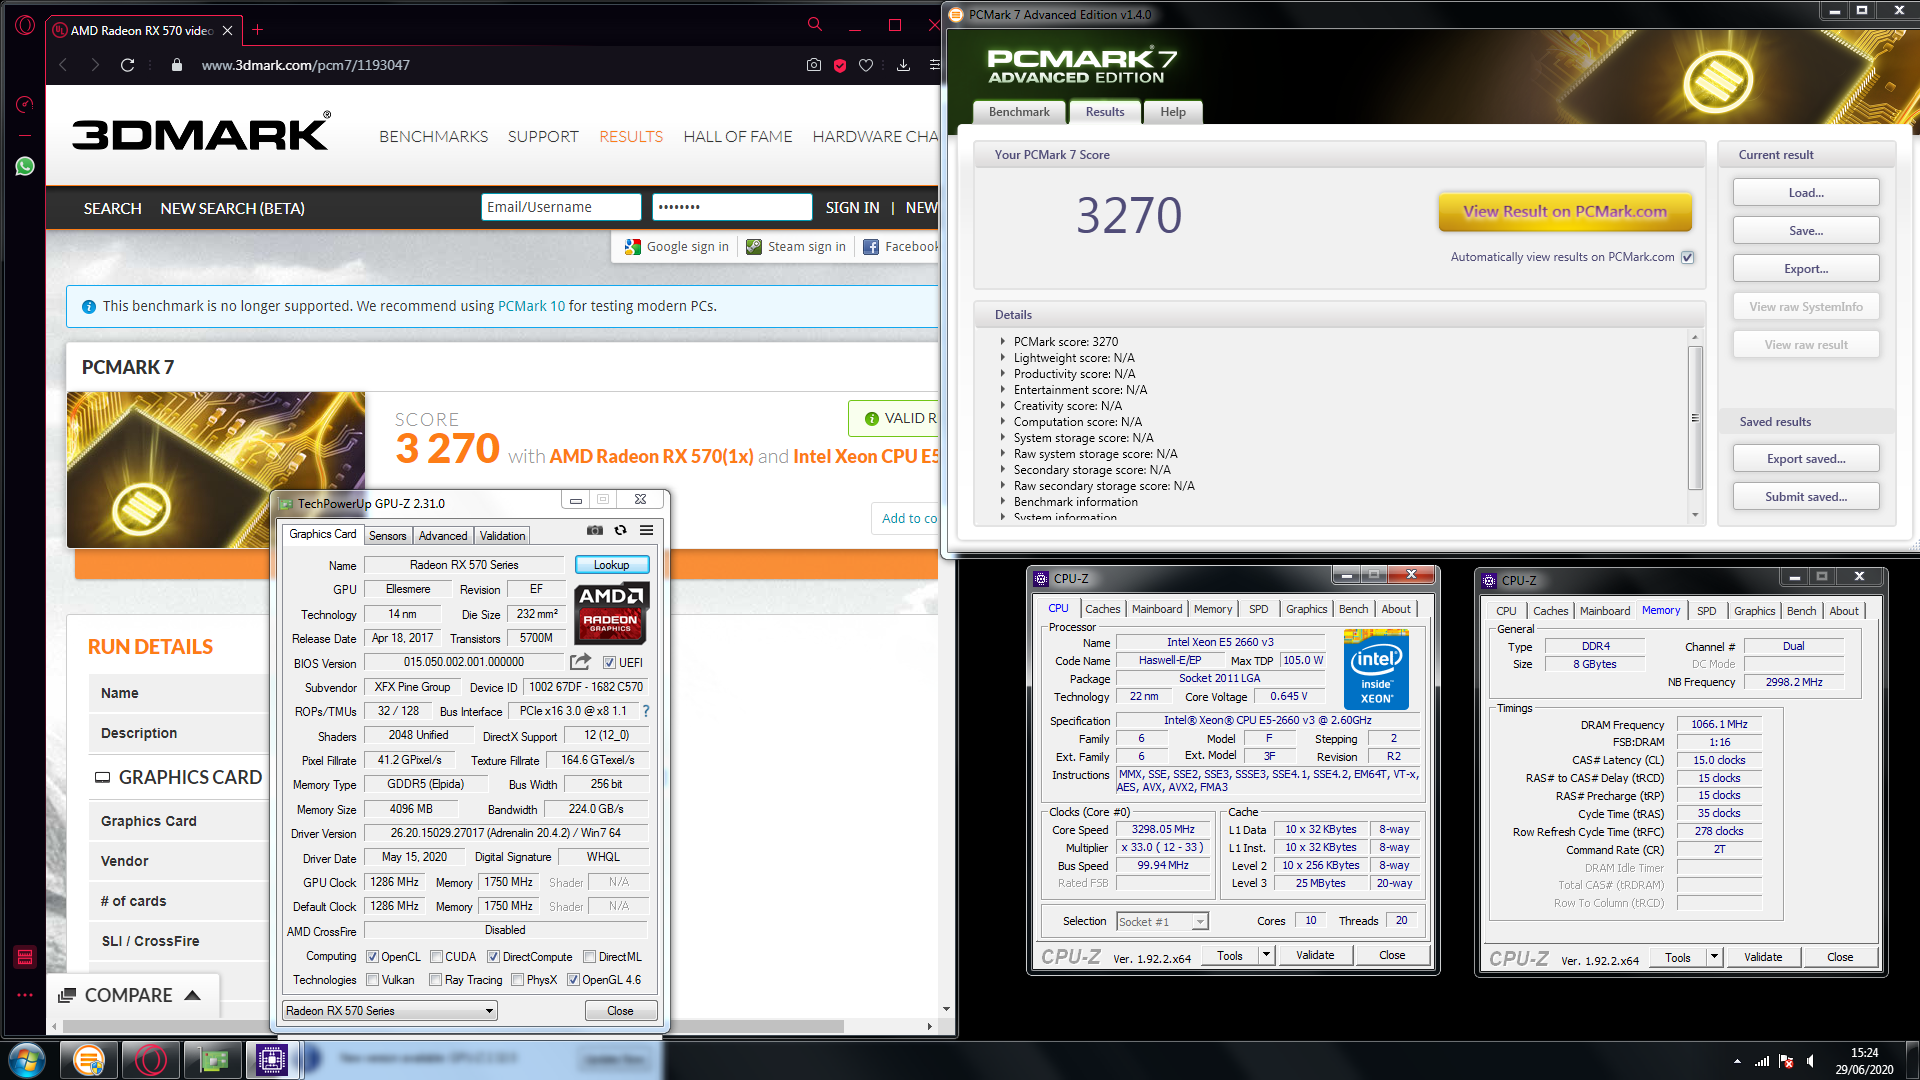Click the Opera ad blocker shield

840,65
